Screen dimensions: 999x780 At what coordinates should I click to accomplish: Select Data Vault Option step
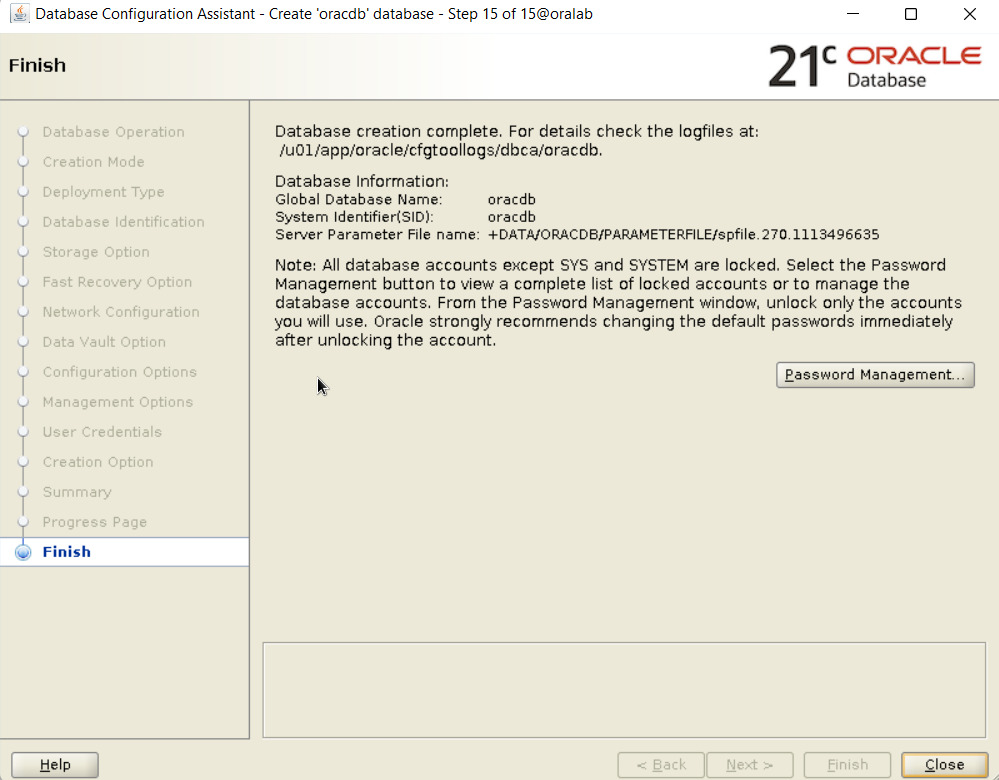click(104, 342)
